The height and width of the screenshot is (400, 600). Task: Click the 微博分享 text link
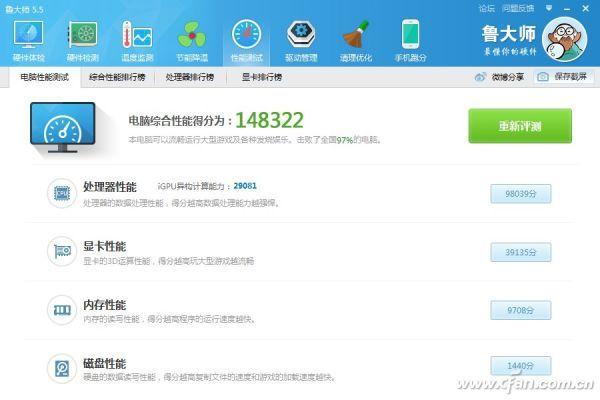[x=508, y=77]
